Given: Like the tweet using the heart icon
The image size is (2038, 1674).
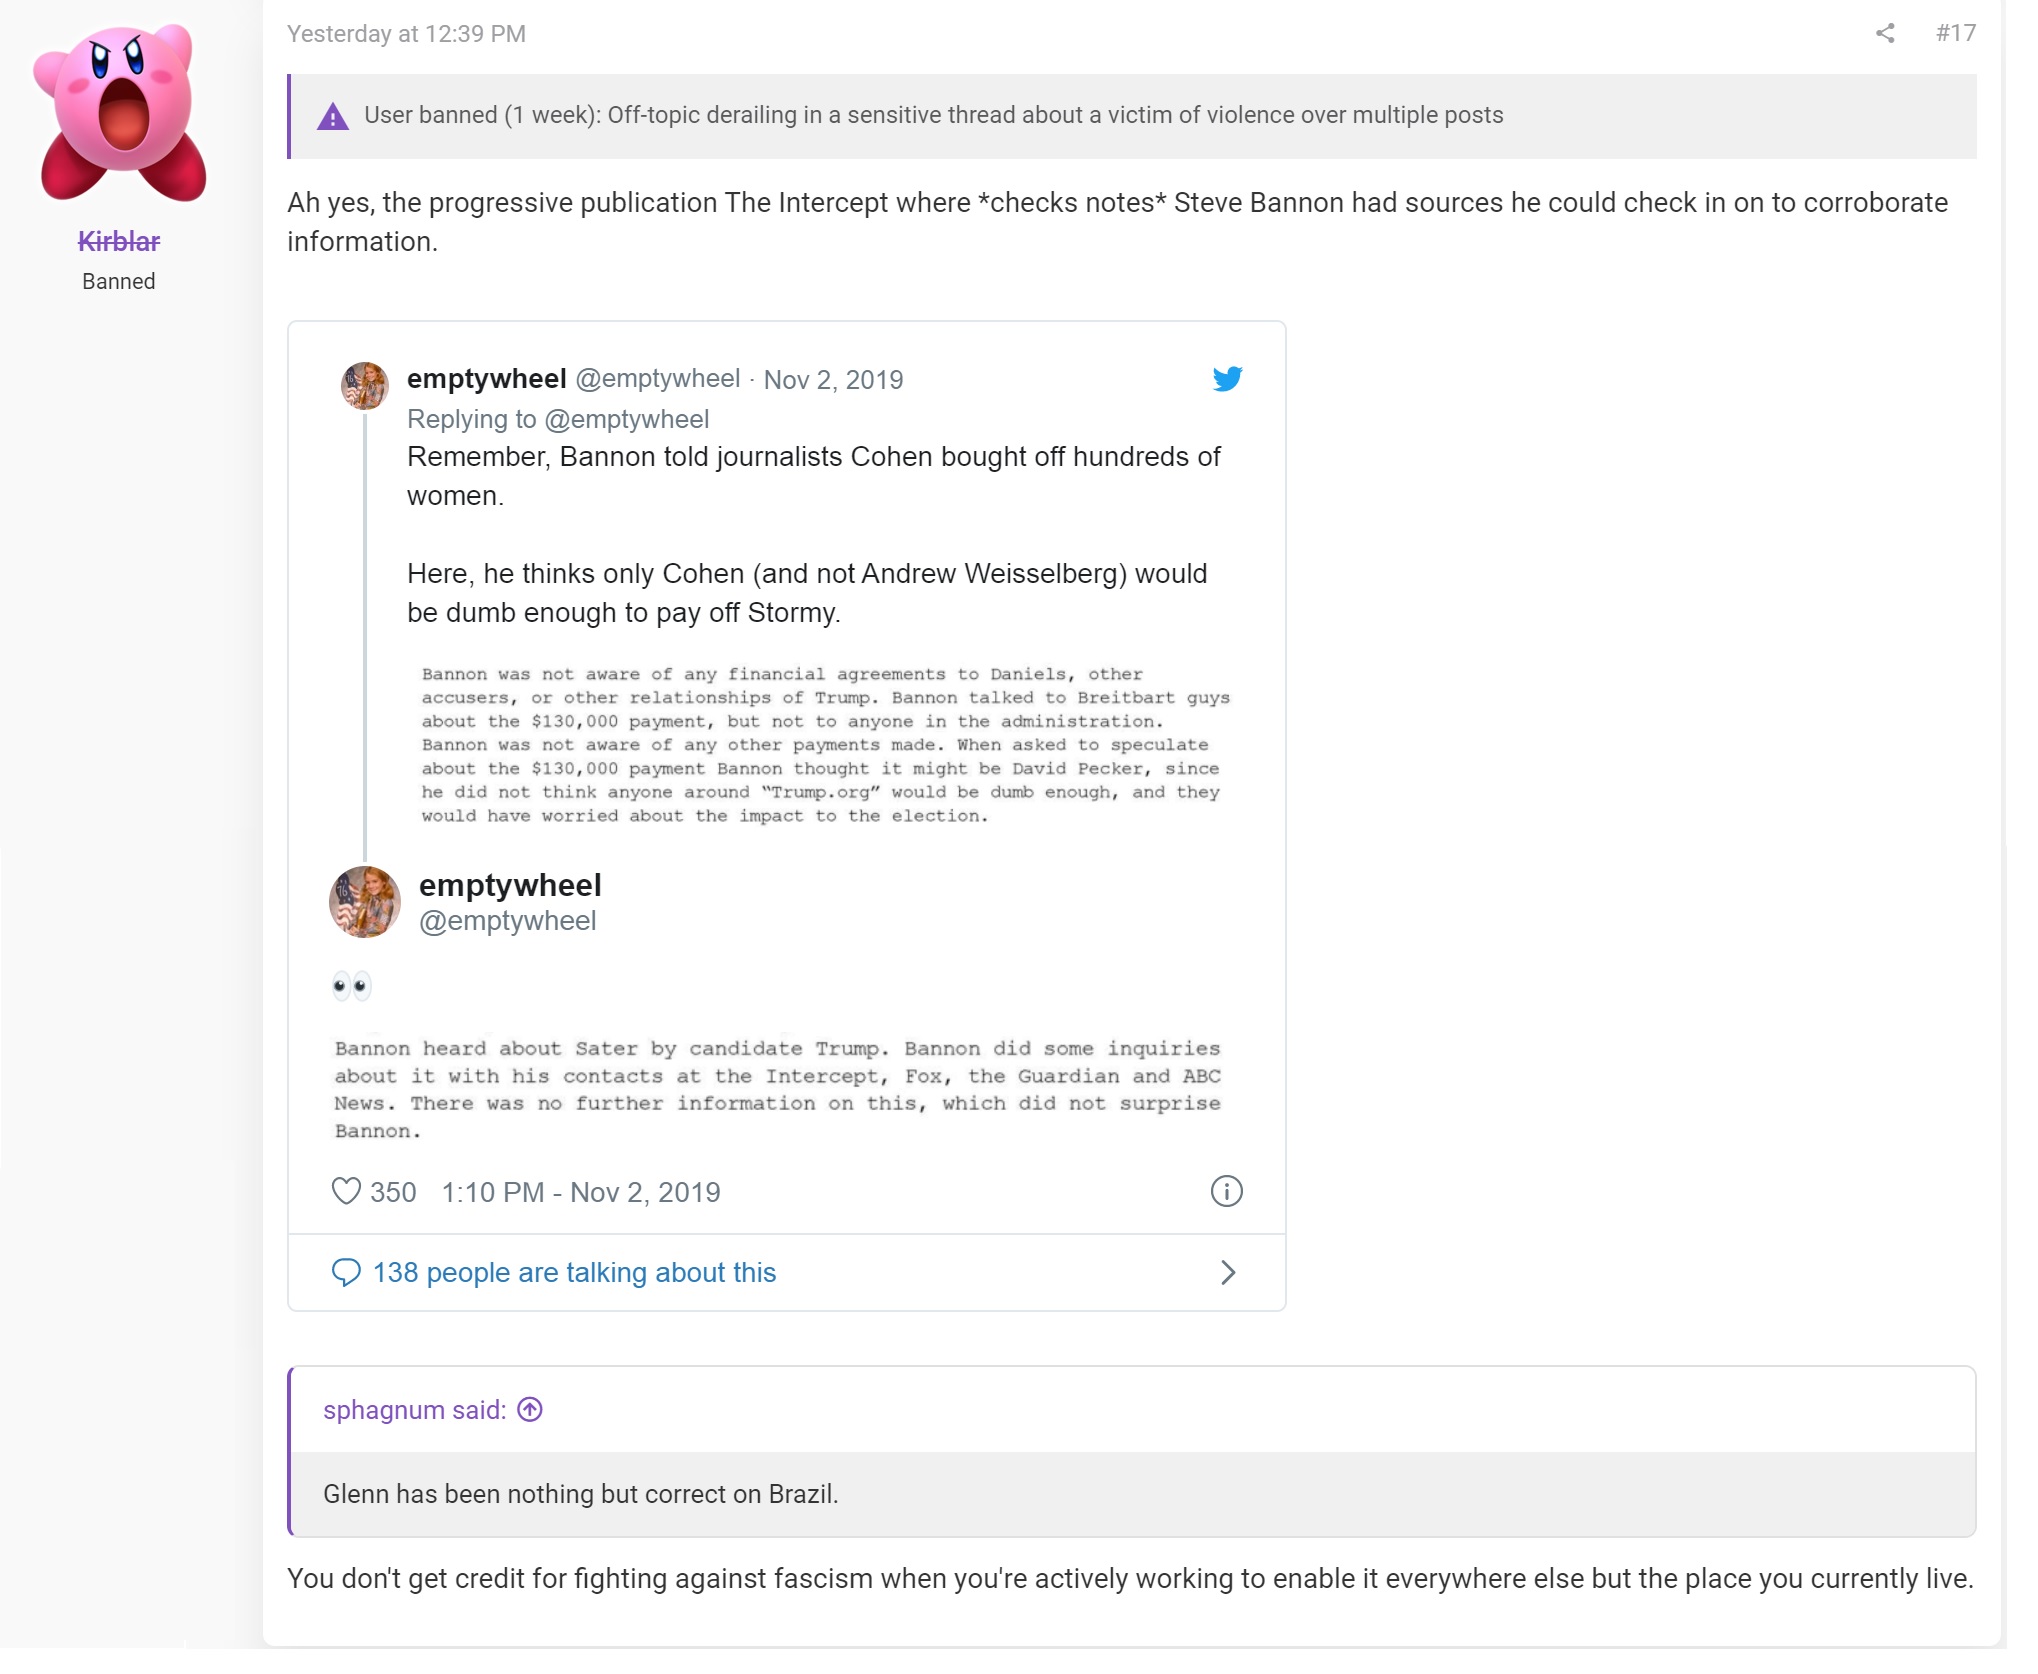Looking at the screenshot, I should point(346,1191).
